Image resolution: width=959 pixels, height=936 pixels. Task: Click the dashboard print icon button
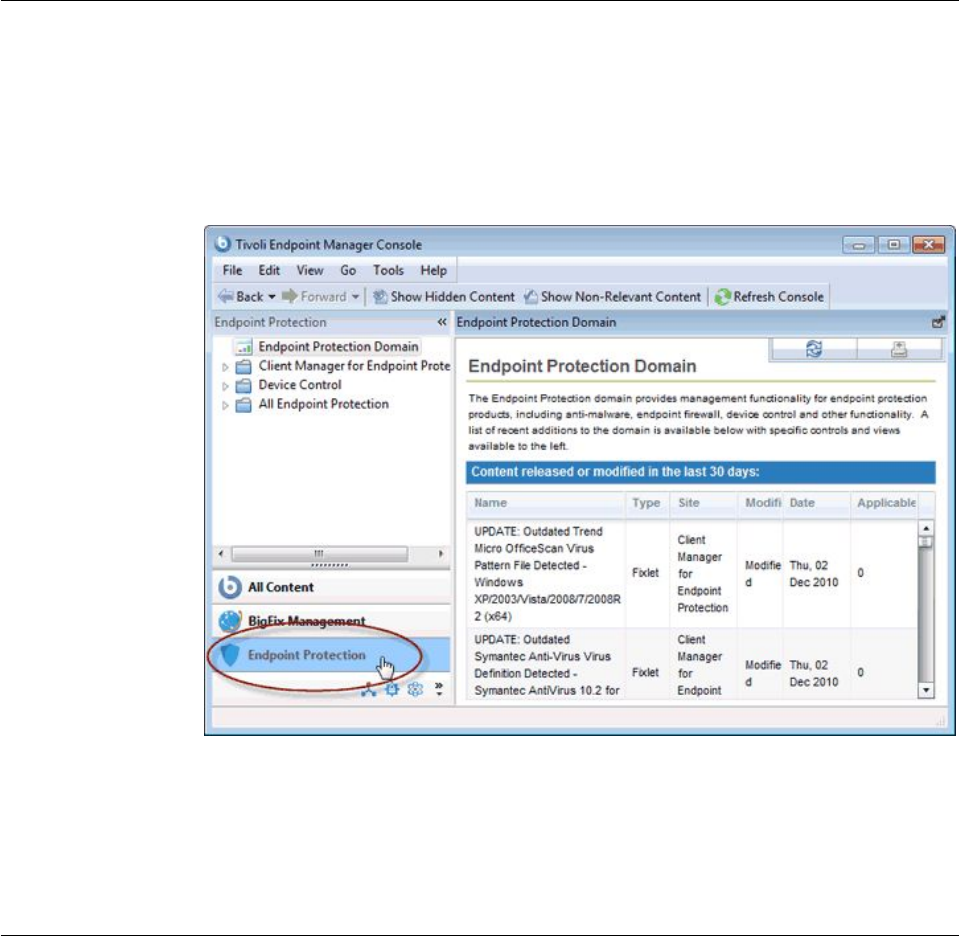(898, 349)
